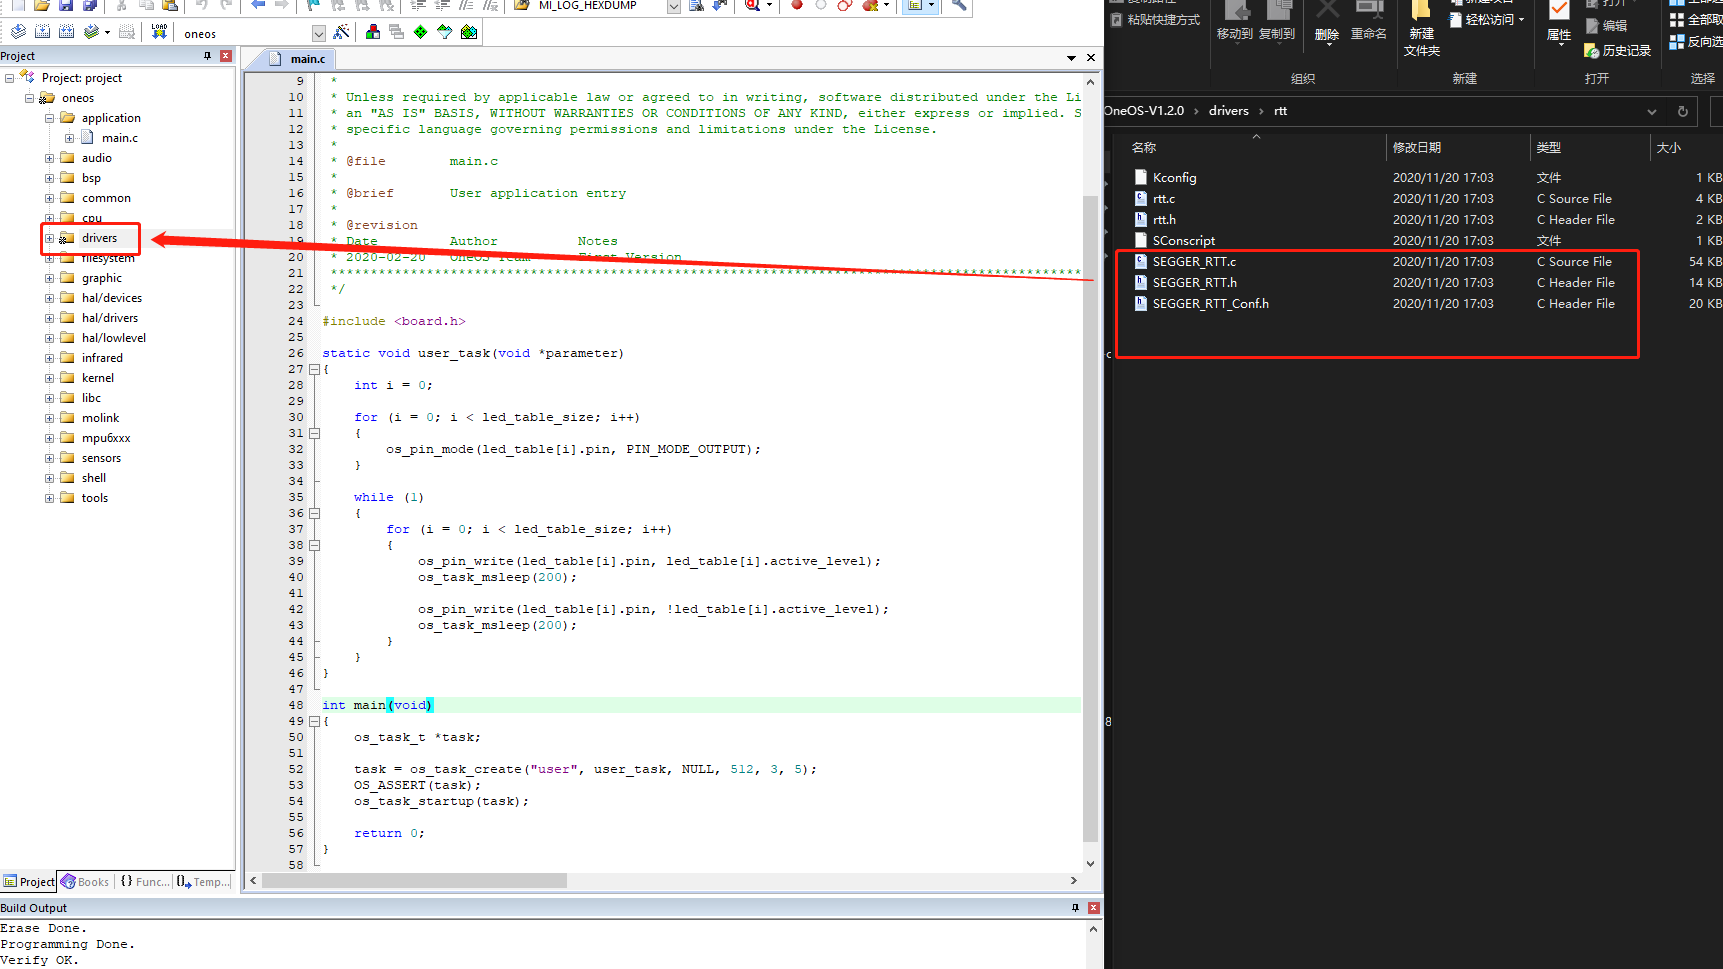The image size is (1723, 969).
Task: Open the Pack Installer icon
Action: pos(469,32)
